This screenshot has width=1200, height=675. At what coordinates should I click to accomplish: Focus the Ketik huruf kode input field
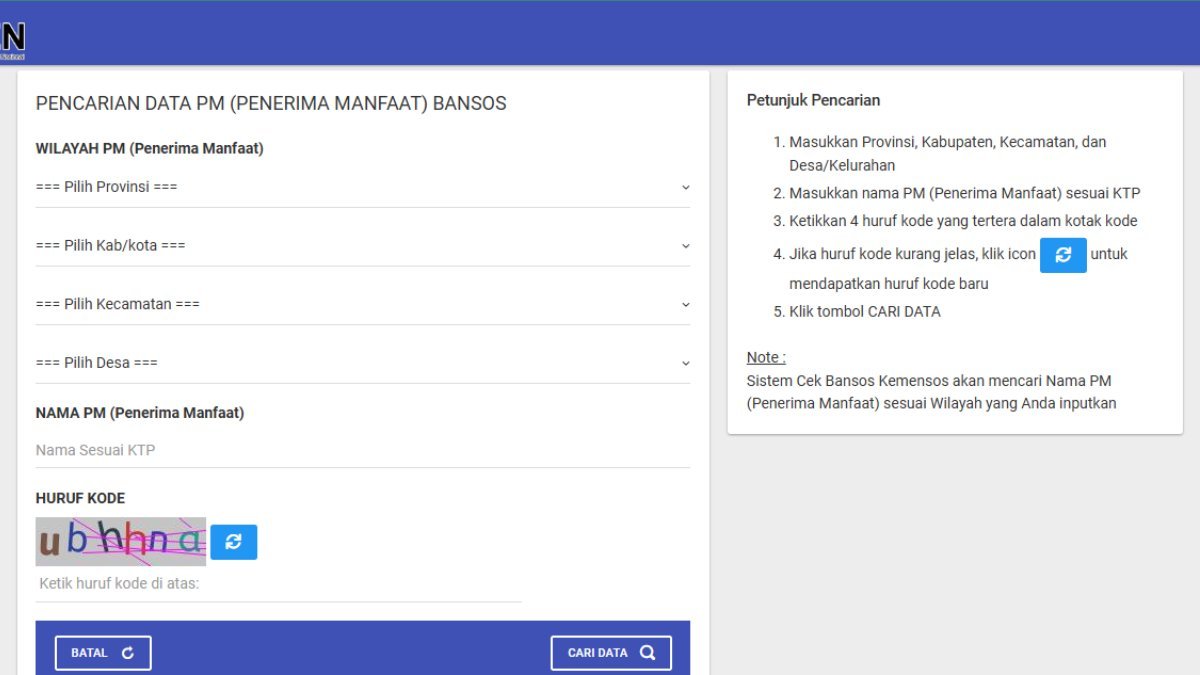pos(278,584)
